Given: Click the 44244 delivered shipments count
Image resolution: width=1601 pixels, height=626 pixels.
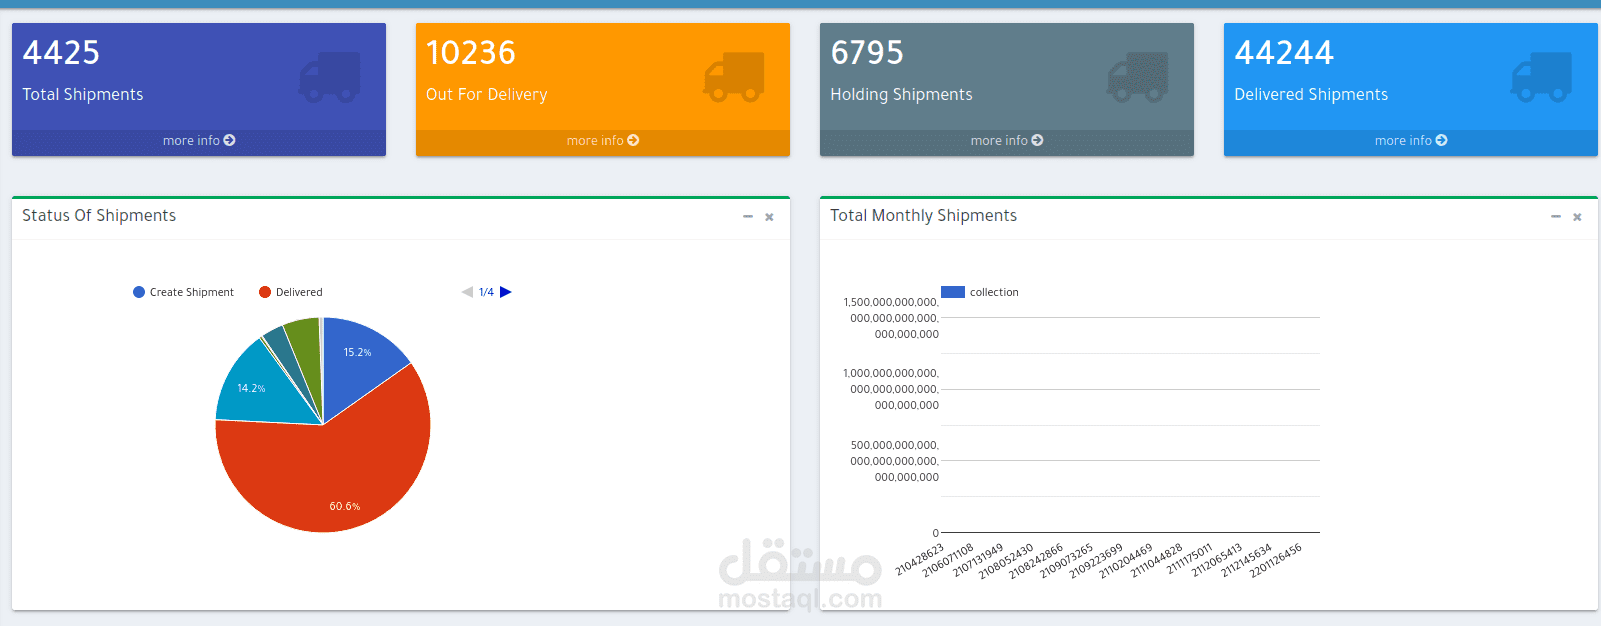Looking at the screenshot, I should point(1284,53).
